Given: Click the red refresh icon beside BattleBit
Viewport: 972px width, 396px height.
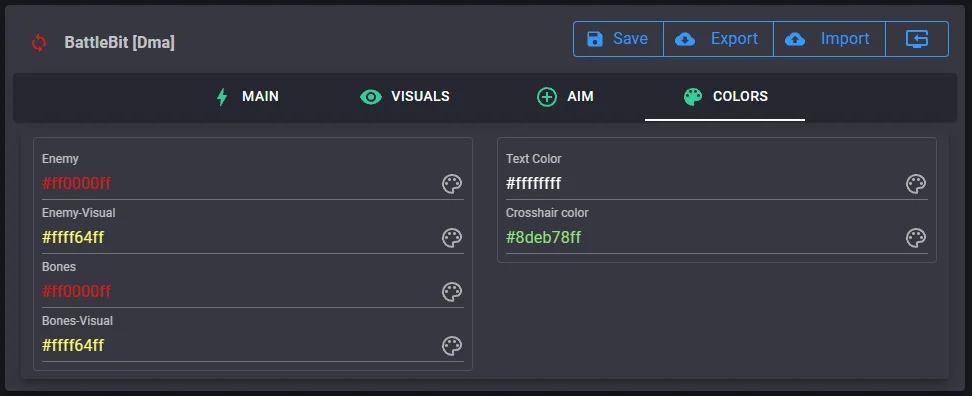Looking at the screenshot, I should point(39,43).
